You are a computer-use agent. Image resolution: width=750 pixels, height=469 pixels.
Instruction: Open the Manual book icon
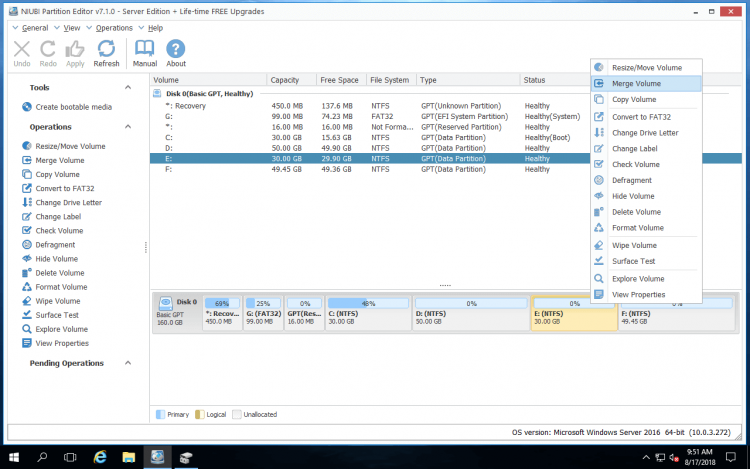[x=145, y=54]
